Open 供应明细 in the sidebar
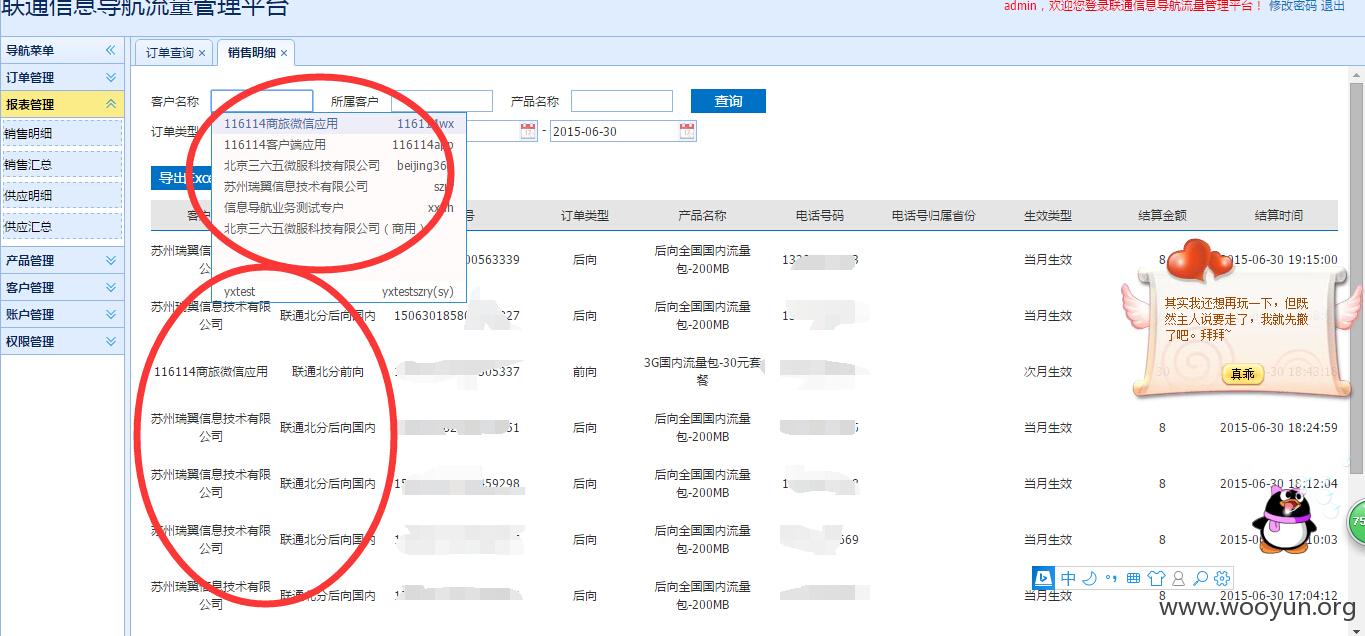 point(62,195)
